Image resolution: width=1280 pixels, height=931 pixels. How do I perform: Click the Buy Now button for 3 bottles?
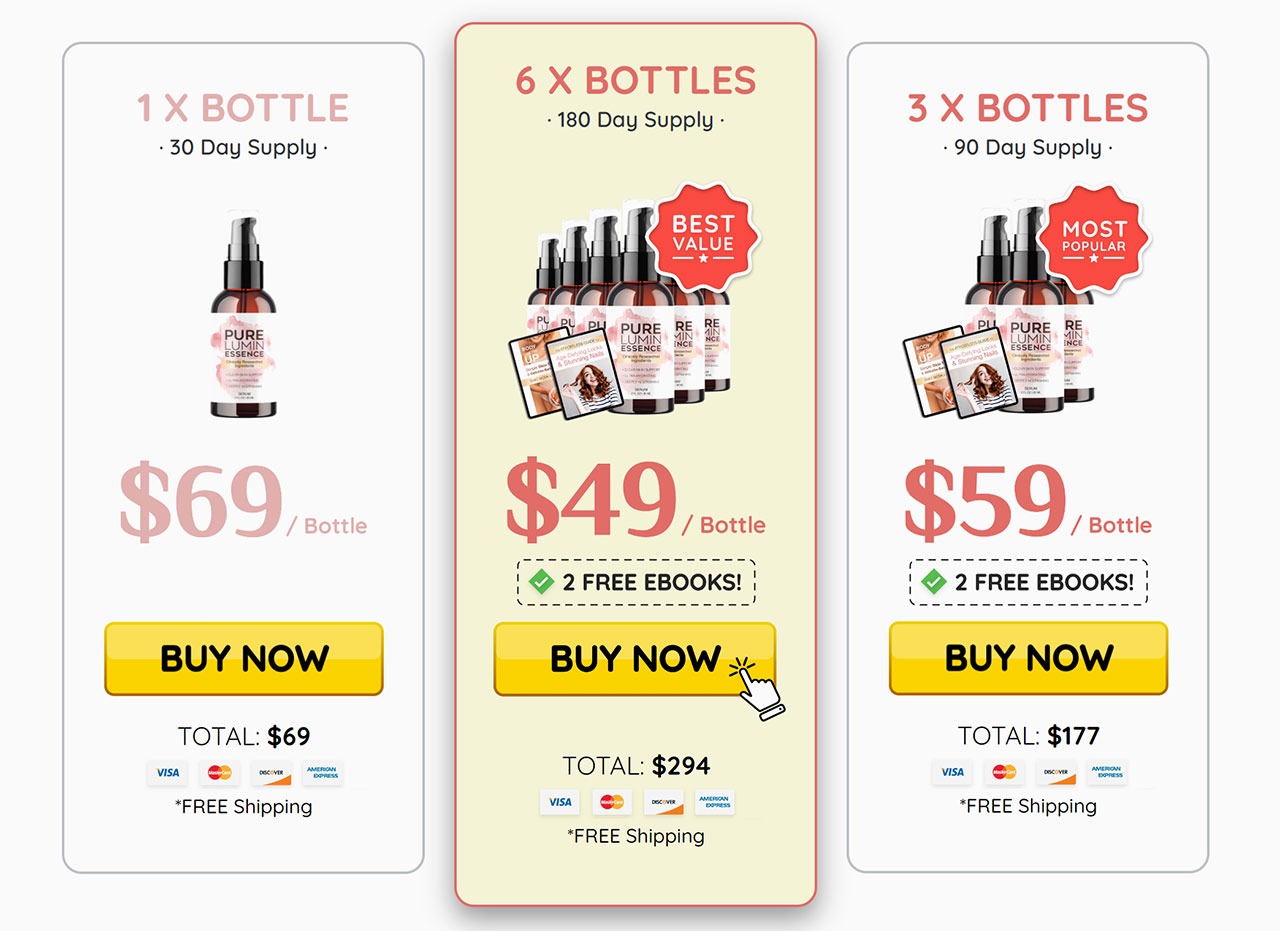coord(1028,658)
